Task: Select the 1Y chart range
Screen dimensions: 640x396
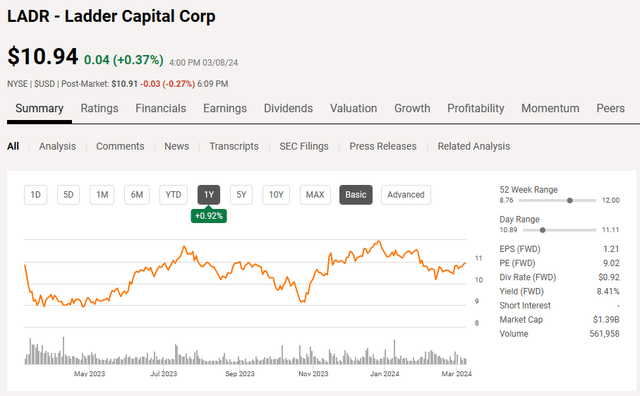Action: (209, 195)
